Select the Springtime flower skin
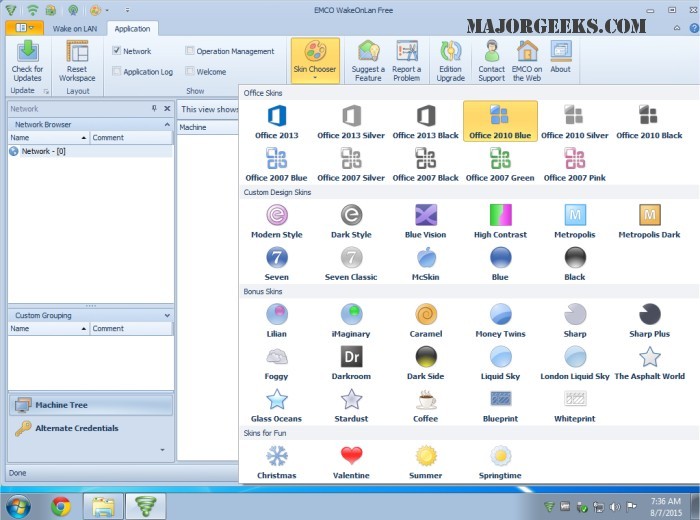This screenshot has width=700, height=520. 500,462
